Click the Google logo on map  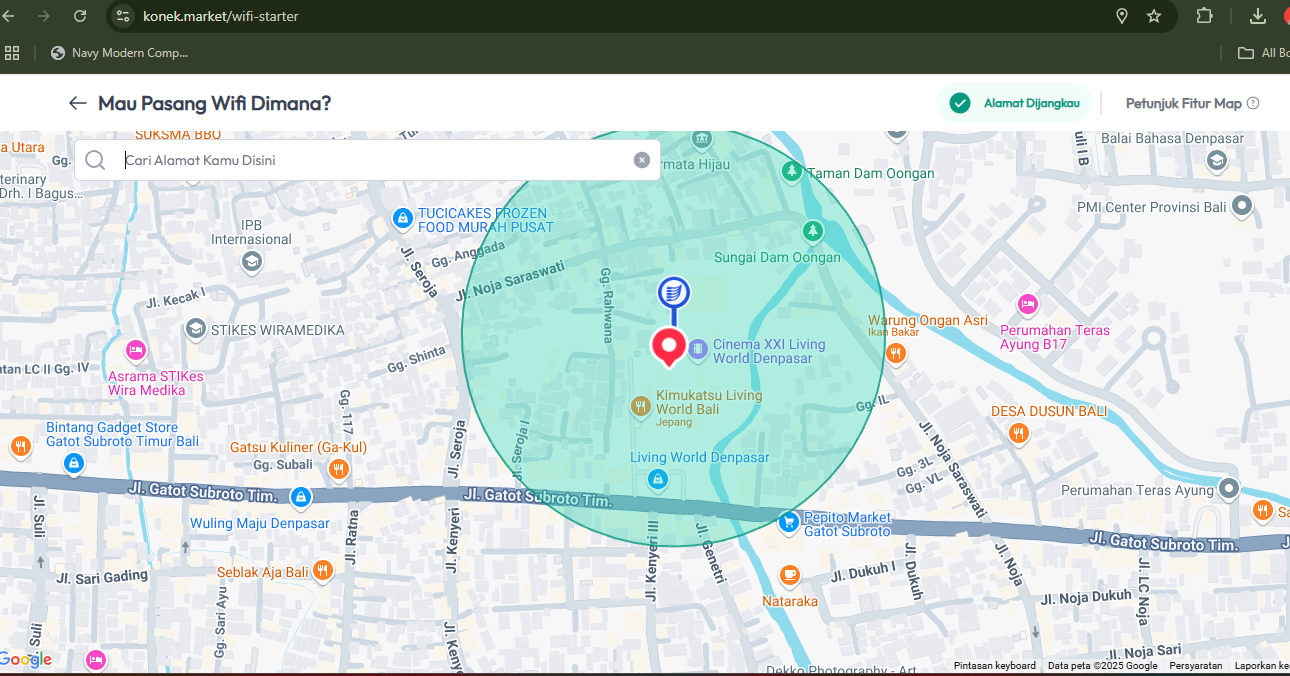coord(26,659)
